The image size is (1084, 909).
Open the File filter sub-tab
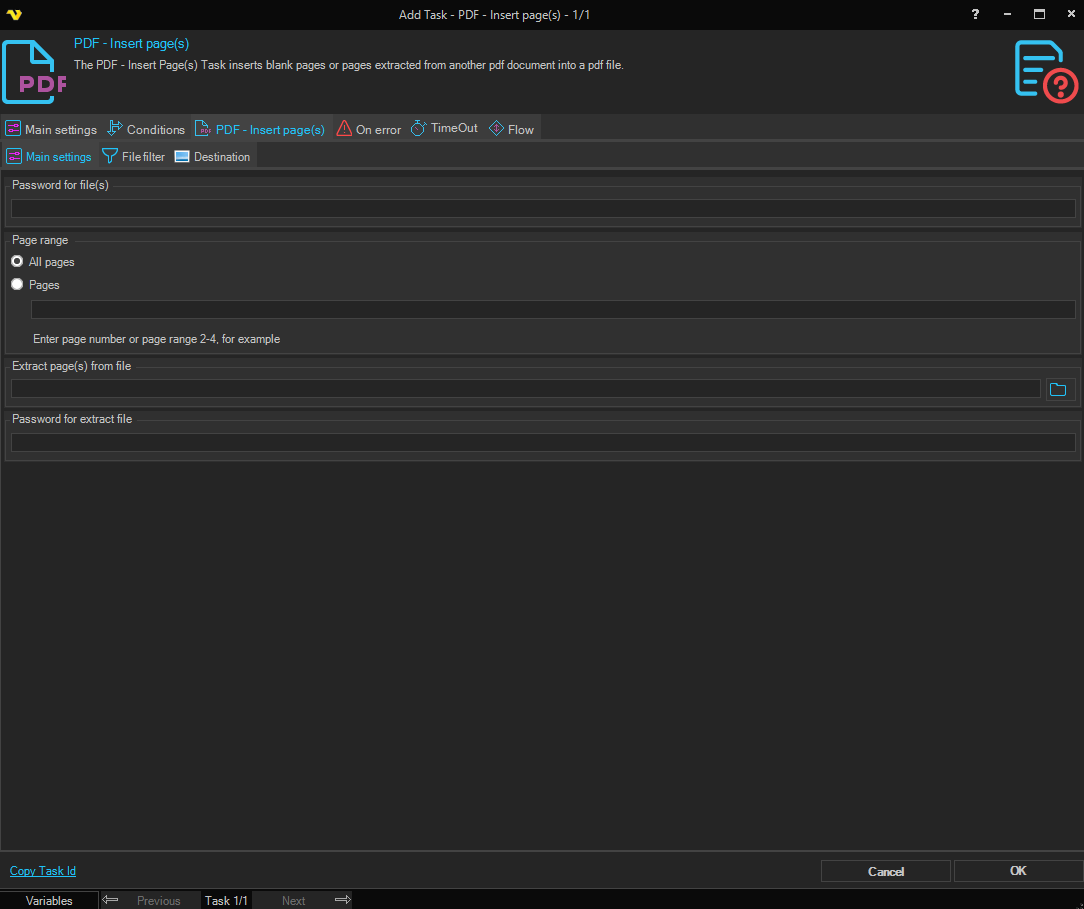pos(134,157)
